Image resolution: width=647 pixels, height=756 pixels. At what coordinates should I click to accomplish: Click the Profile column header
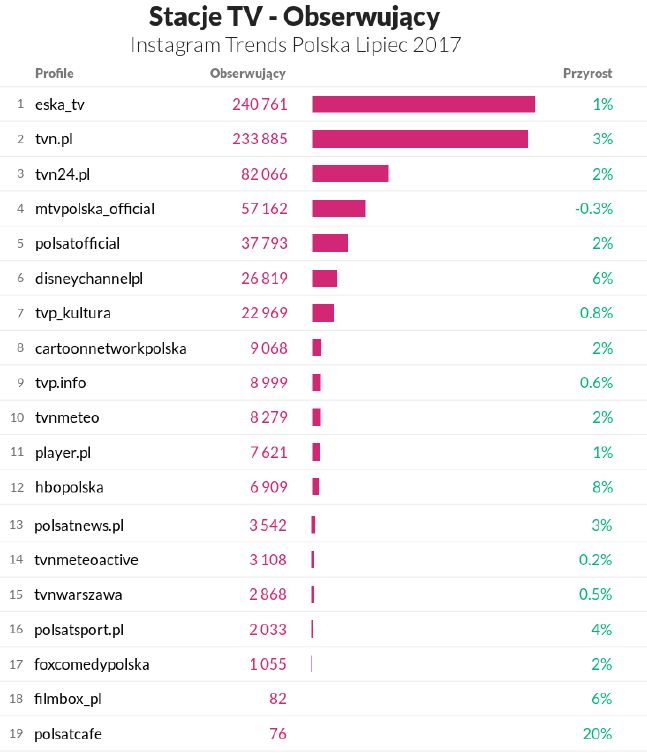(x=54, y=73)
